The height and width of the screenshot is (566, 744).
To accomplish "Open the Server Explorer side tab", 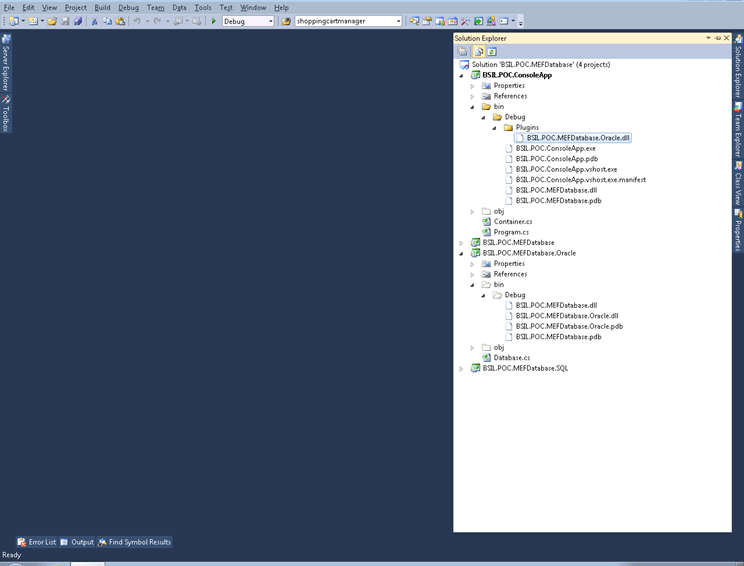I will click(6, 63).
